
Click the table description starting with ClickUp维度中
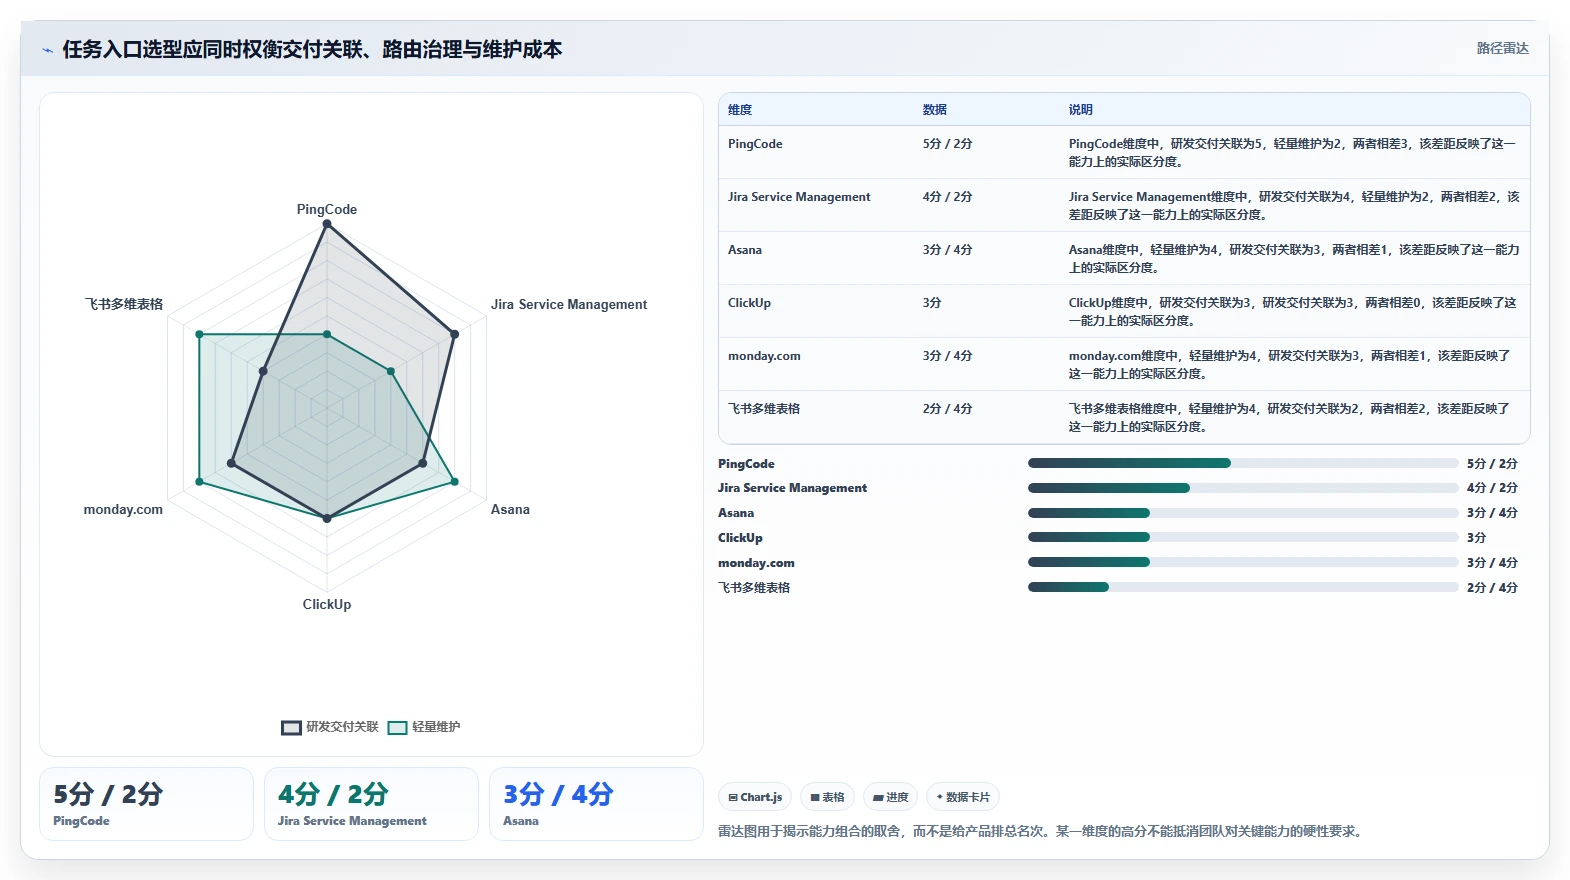tap(1293, 312)
